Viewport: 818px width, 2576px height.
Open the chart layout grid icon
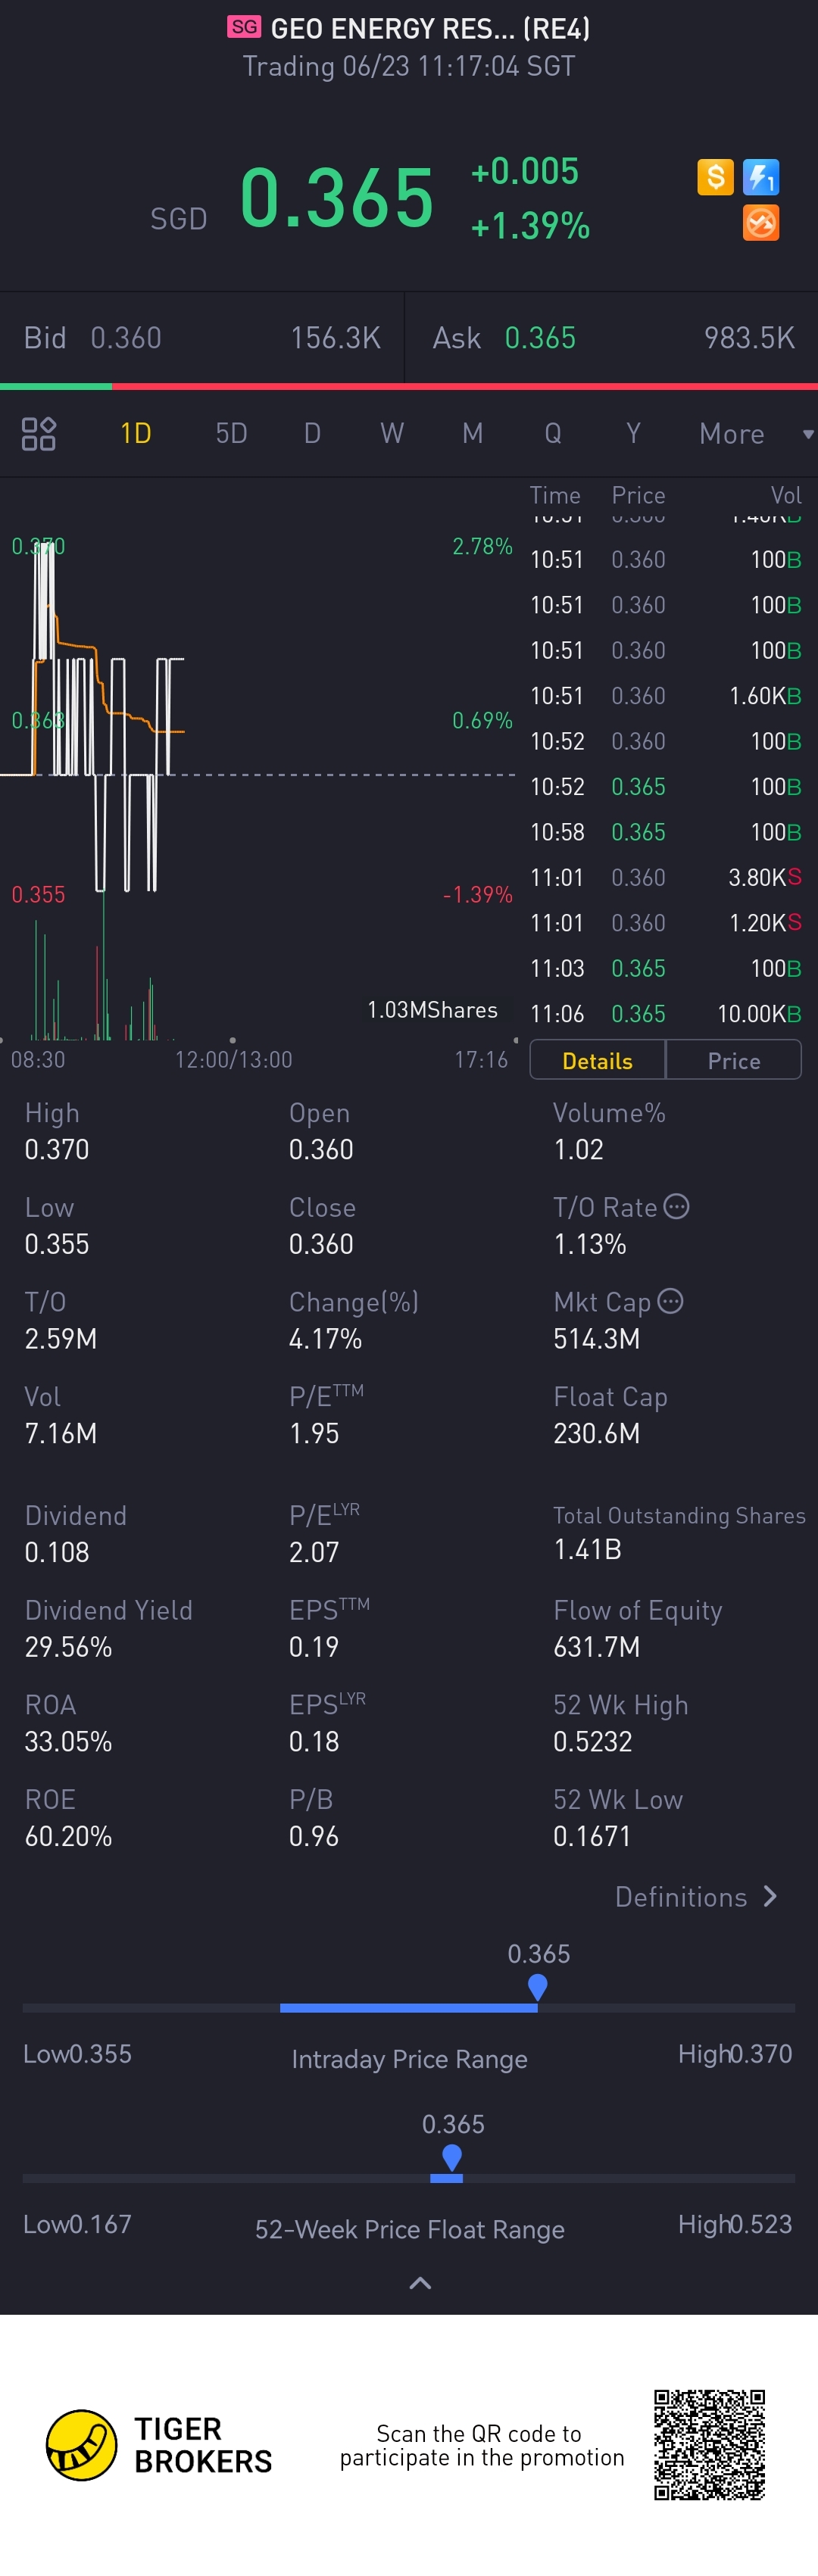[x=38, y=433]
